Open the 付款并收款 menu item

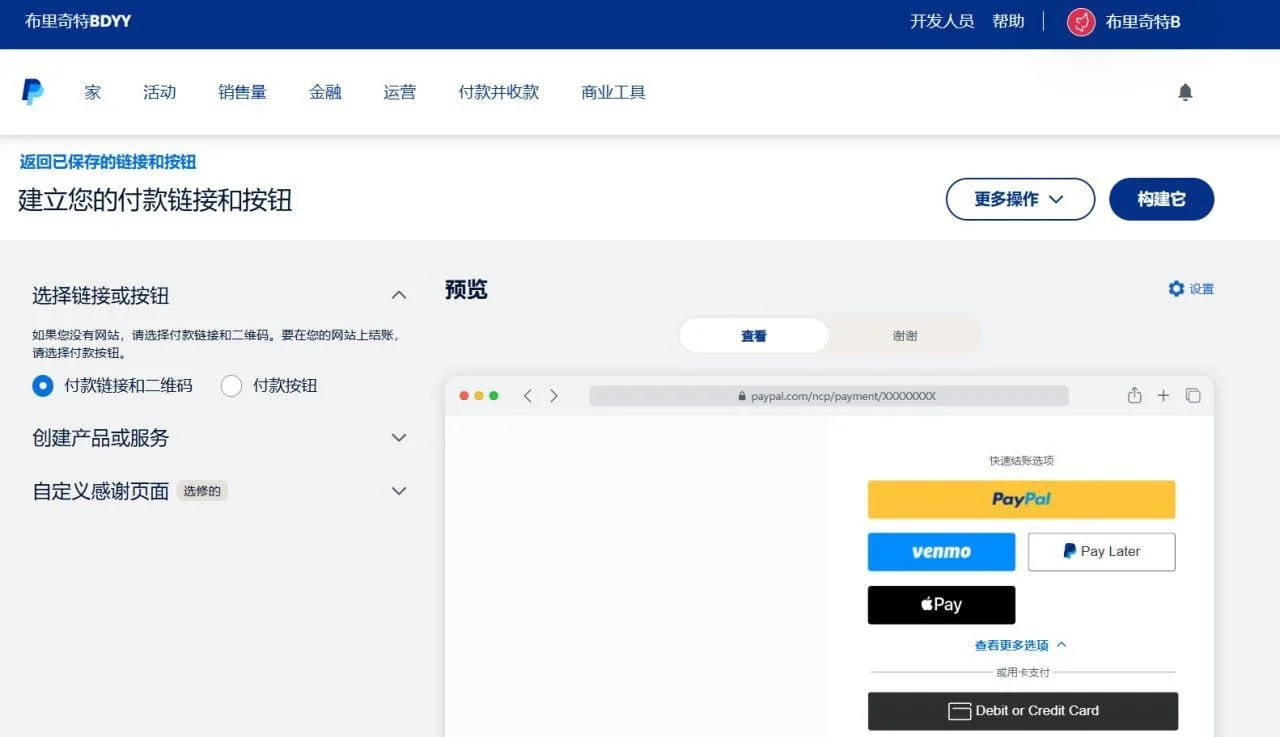click(499, 92)
